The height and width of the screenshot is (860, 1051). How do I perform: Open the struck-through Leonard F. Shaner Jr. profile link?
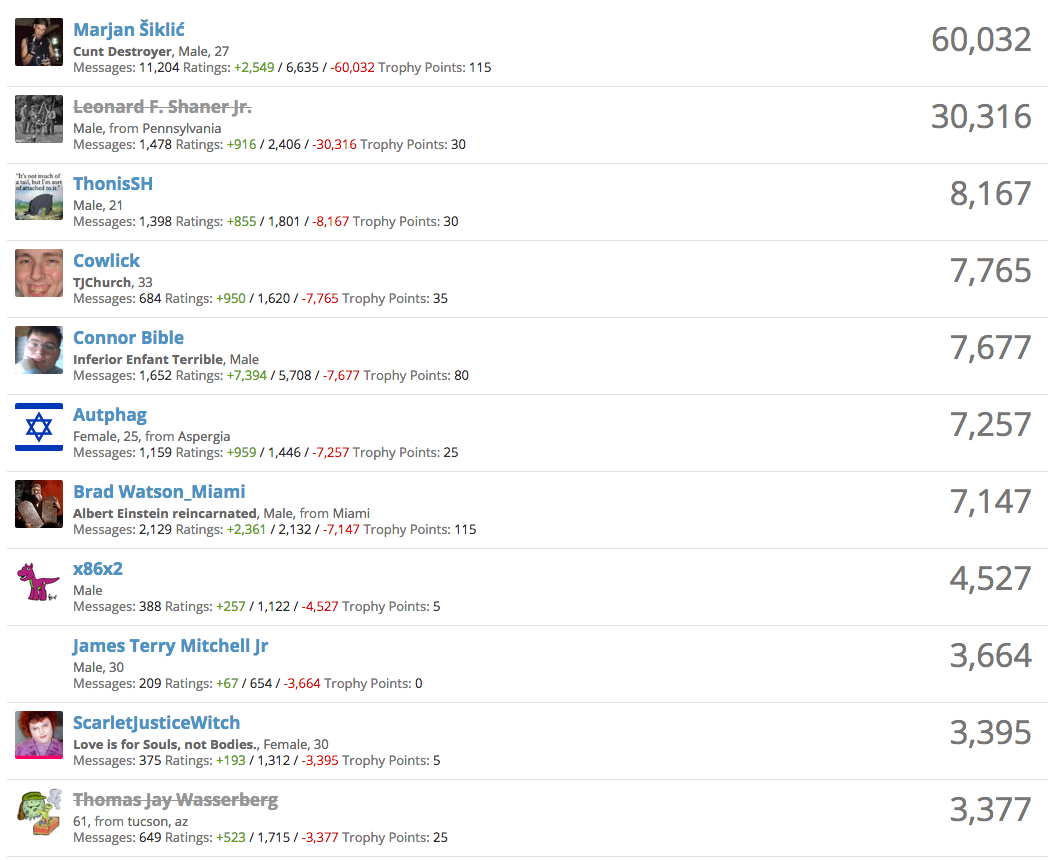162,107
